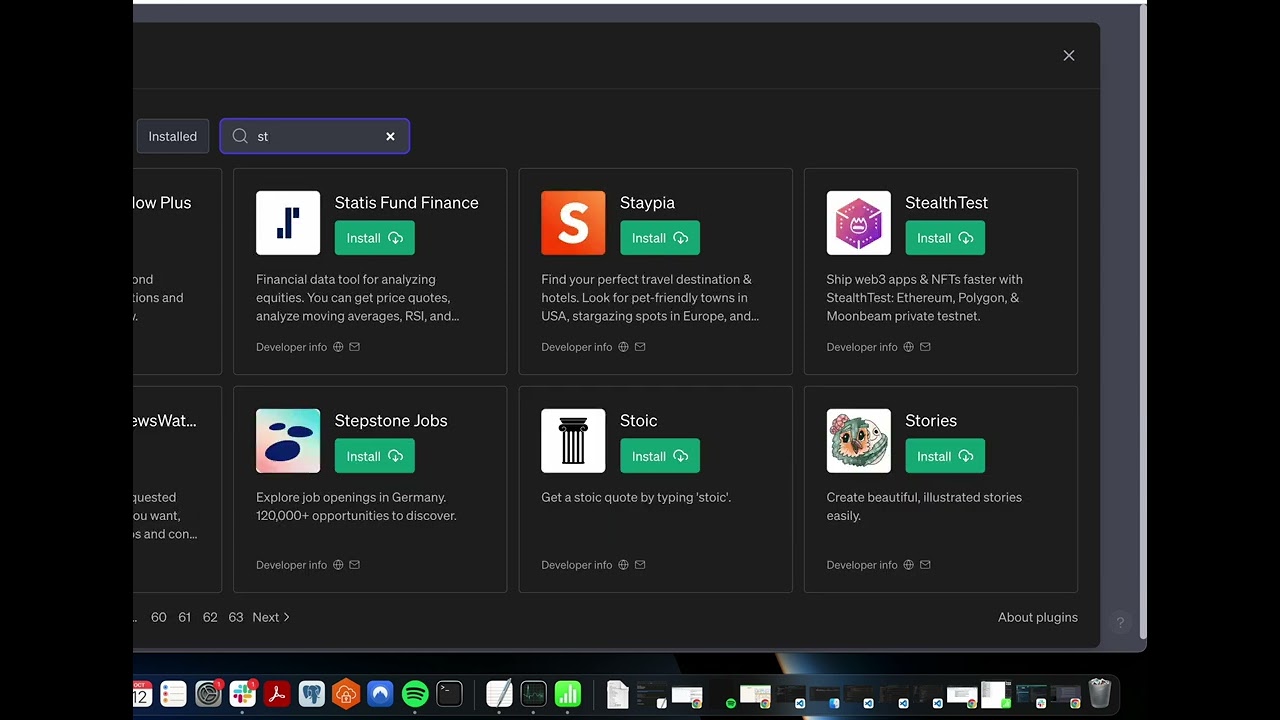Click the Stoic column logo

[573, 441]
